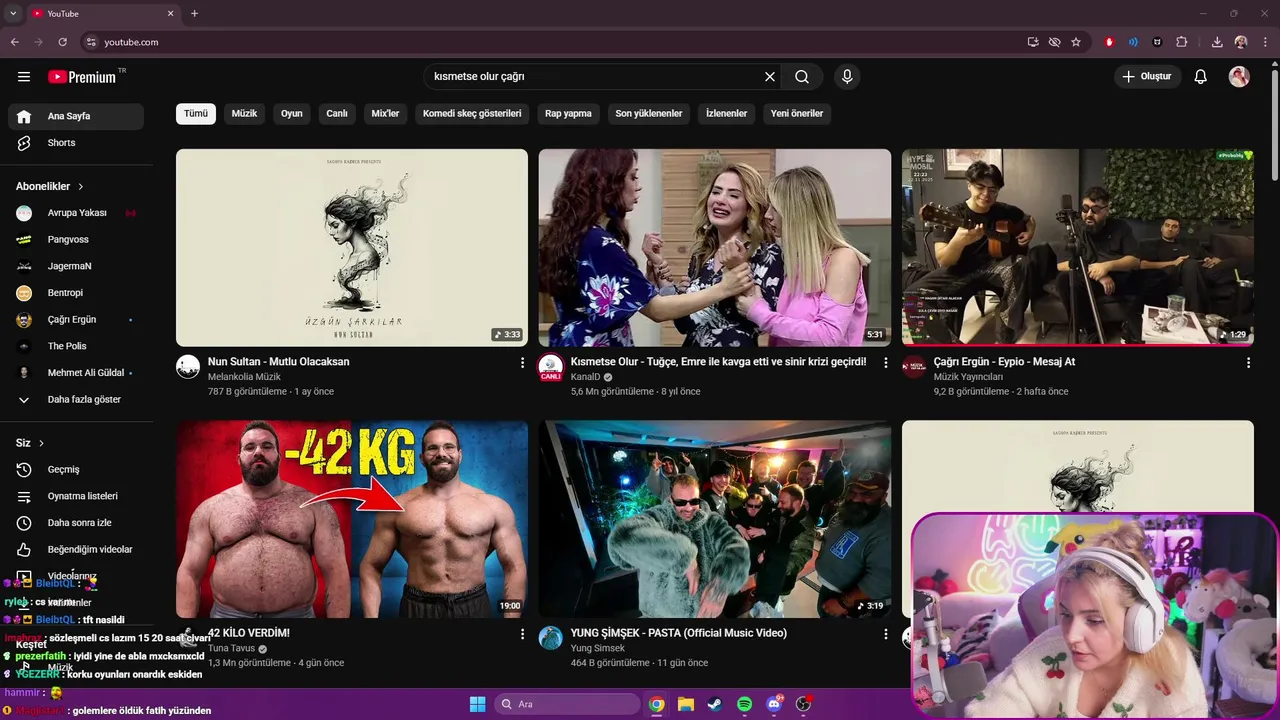Open the KanalD channel avatar
This screenshot has width=1280, height=720.
pos(551,367)
